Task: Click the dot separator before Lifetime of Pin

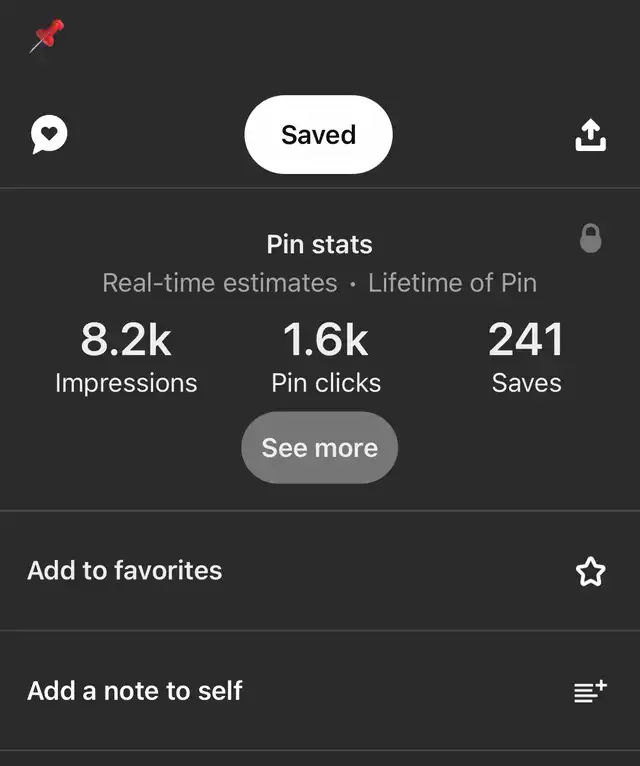Action: [353, 284]
